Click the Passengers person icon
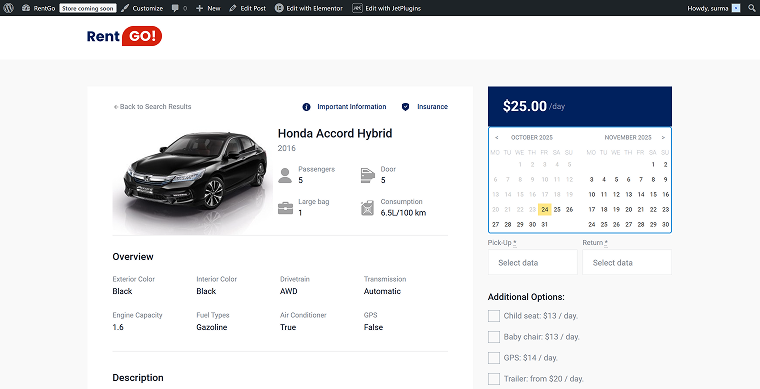This screenshot has height=389, width=760. (285, 175)
